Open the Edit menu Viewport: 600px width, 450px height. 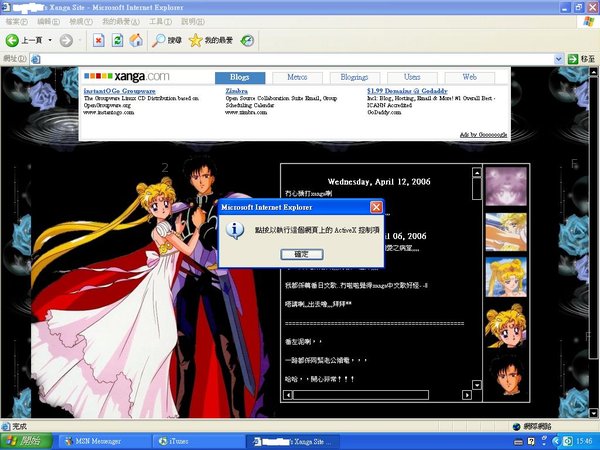48,22
